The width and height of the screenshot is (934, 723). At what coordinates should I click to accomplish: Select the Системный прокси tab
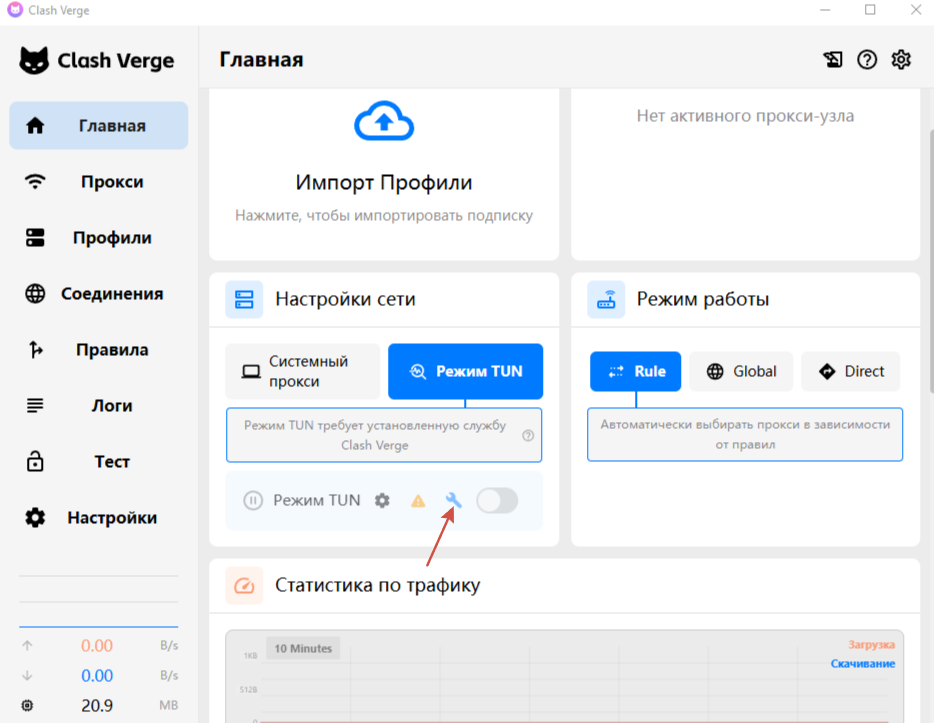[x=303, y=371]
